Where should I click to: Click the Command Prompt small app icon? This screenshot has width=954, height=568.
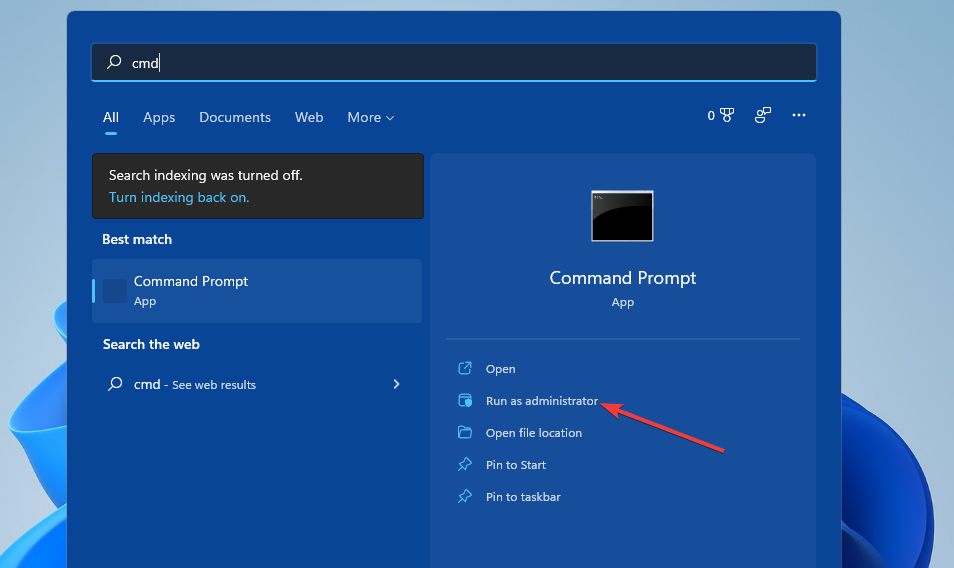(x=115, y=291)
